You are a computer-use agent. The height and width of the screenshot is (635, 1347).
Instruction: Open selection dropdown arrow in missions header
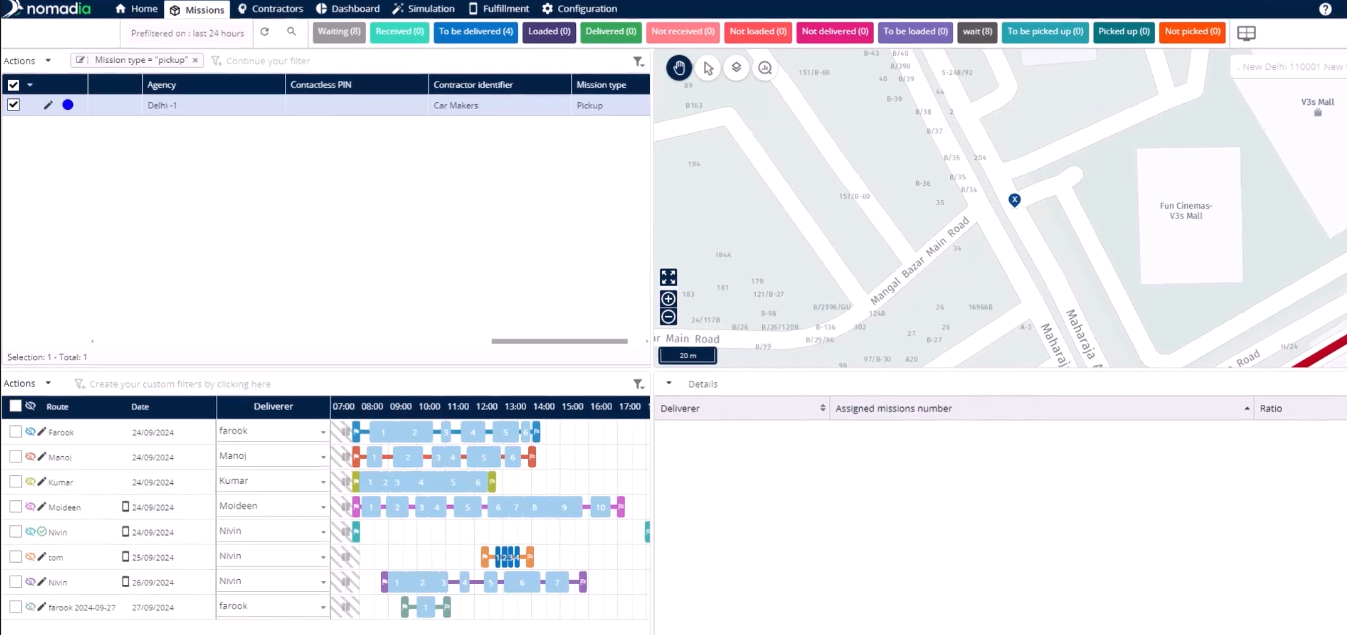pos(30,85)
